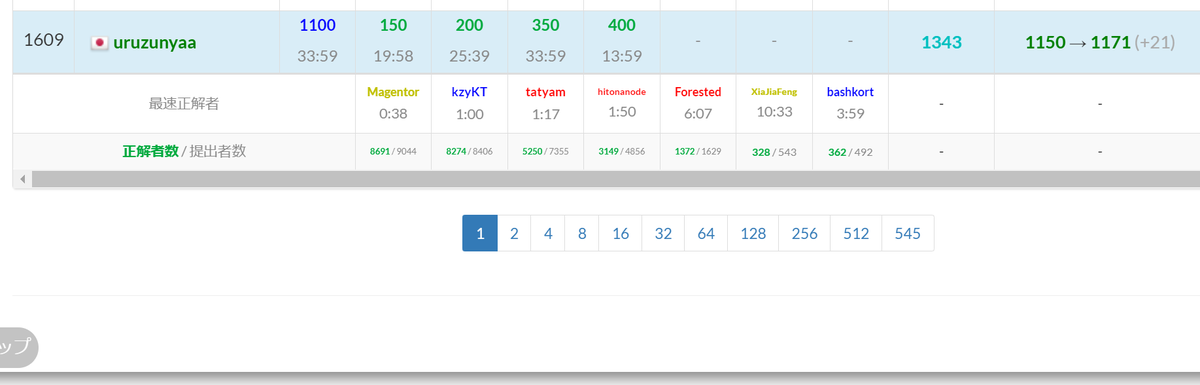This screenshot has height=385, width=1200.
Task: Go to standings page 64
Action: tap(706, 233)
